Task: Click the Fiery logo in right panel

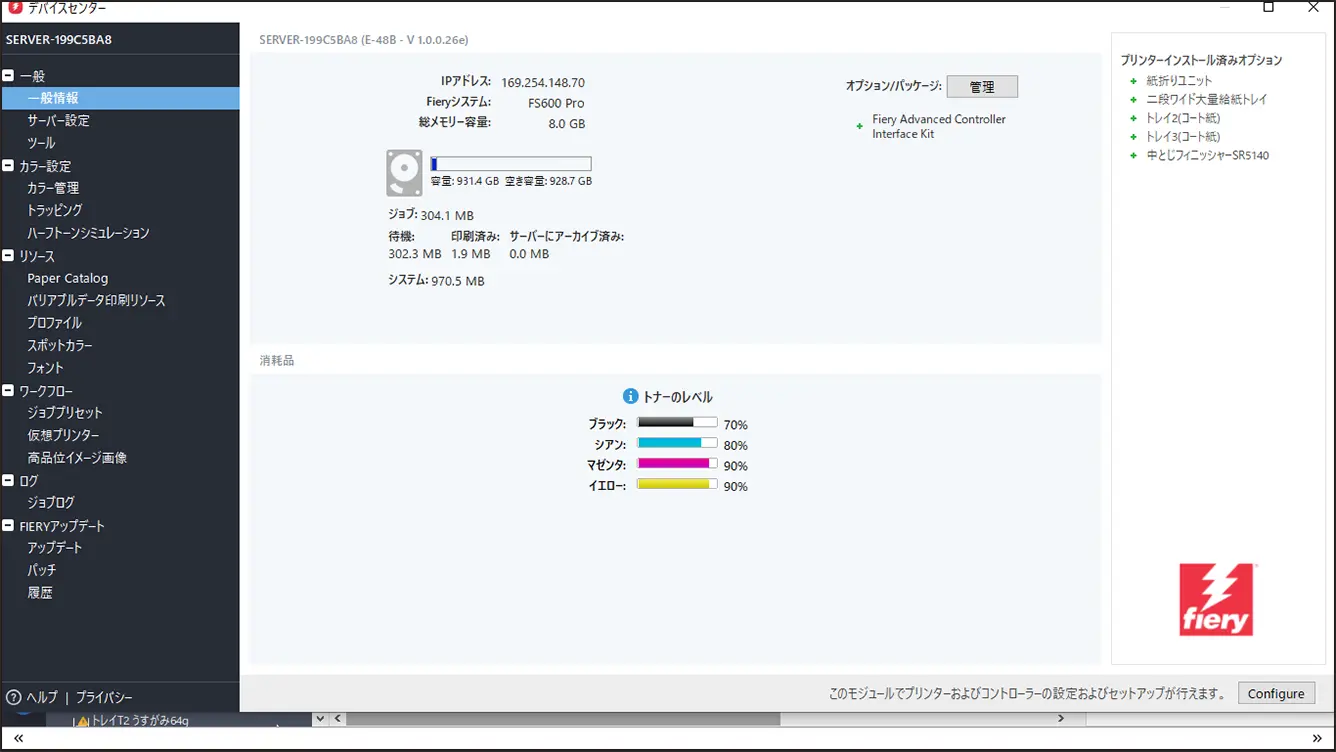Action: 1216,599
